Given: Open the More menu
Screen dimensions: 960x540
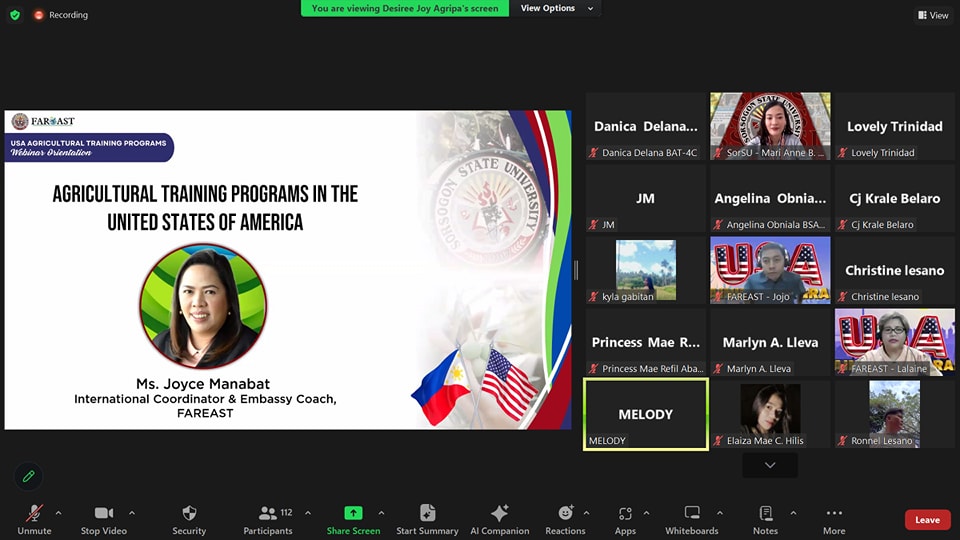Looking at the screenshot, I should pos(834,514).
